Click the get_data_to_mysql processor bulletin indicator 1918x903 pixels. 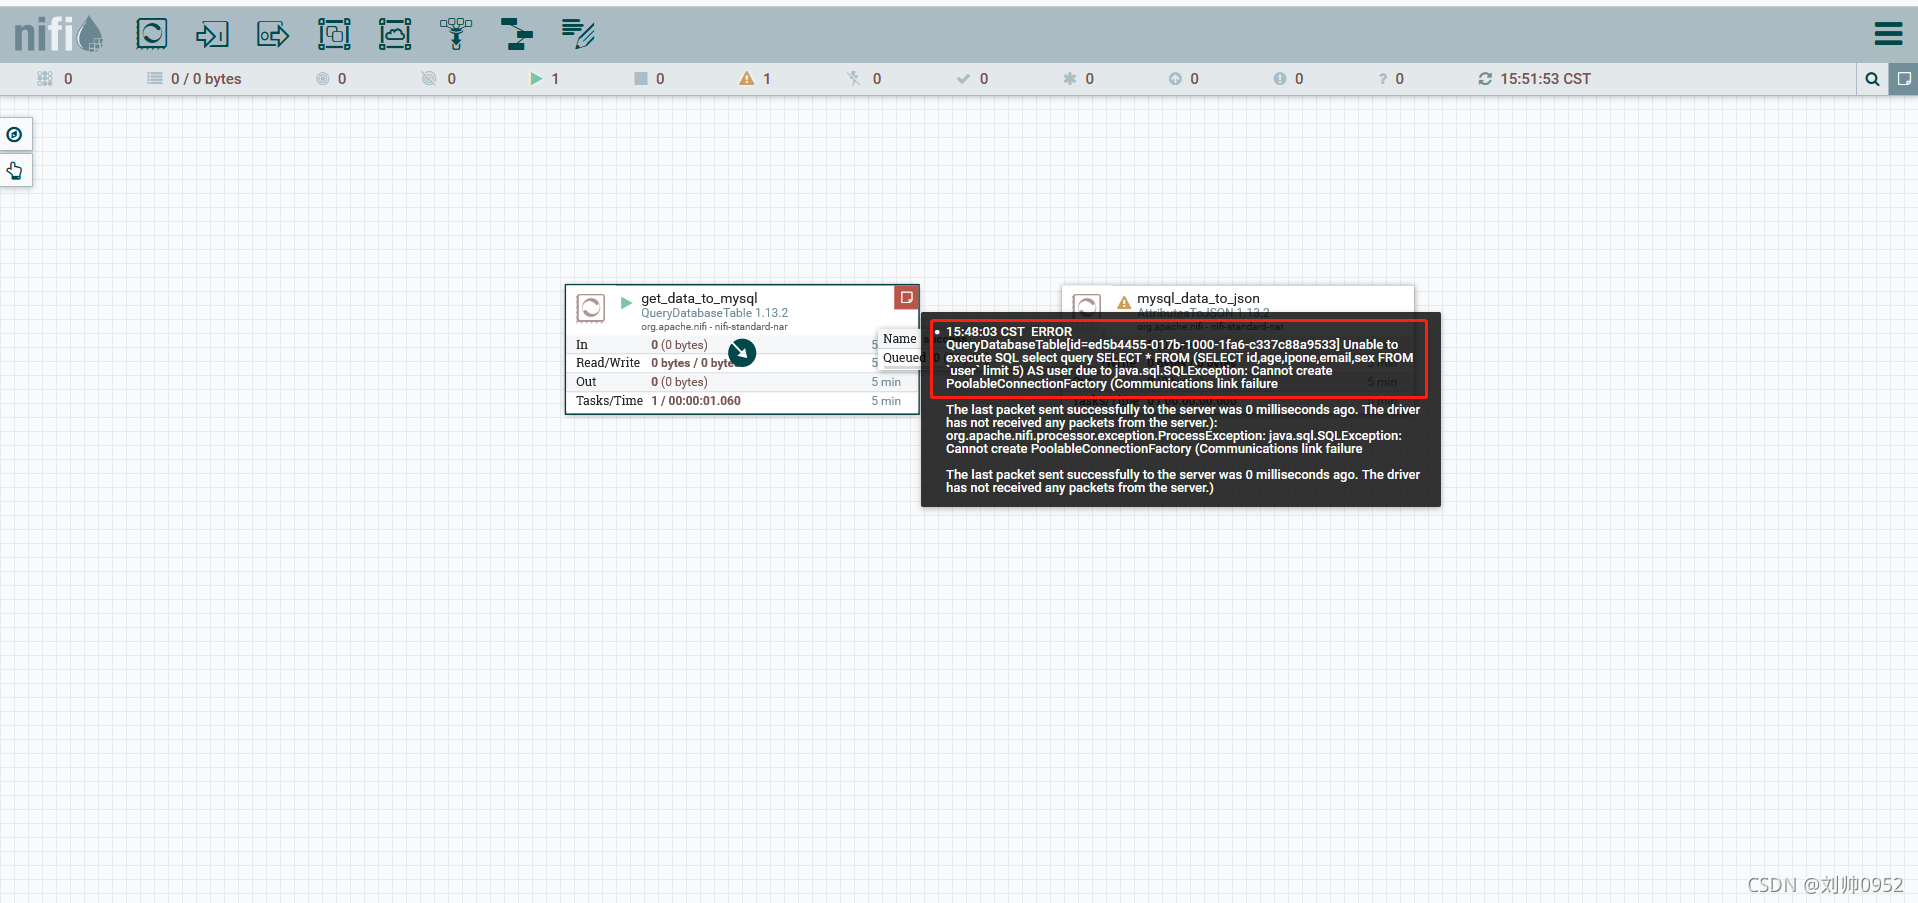[906, 297]
